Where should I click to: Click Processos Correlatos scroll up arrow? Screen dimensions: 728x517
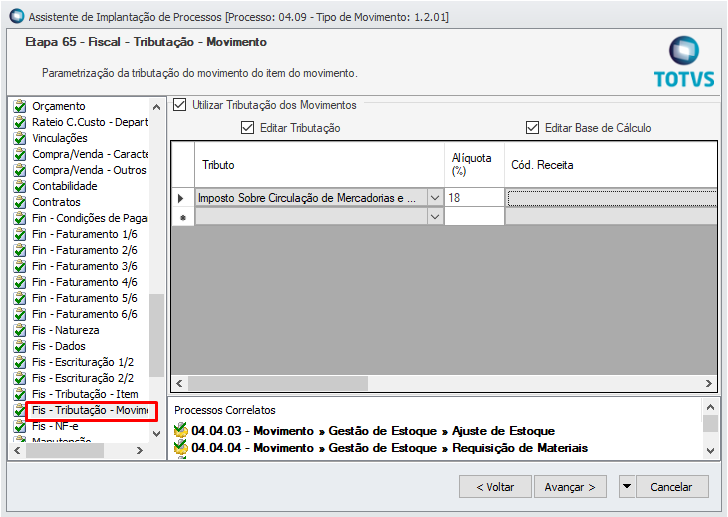(x=710, y=407)
